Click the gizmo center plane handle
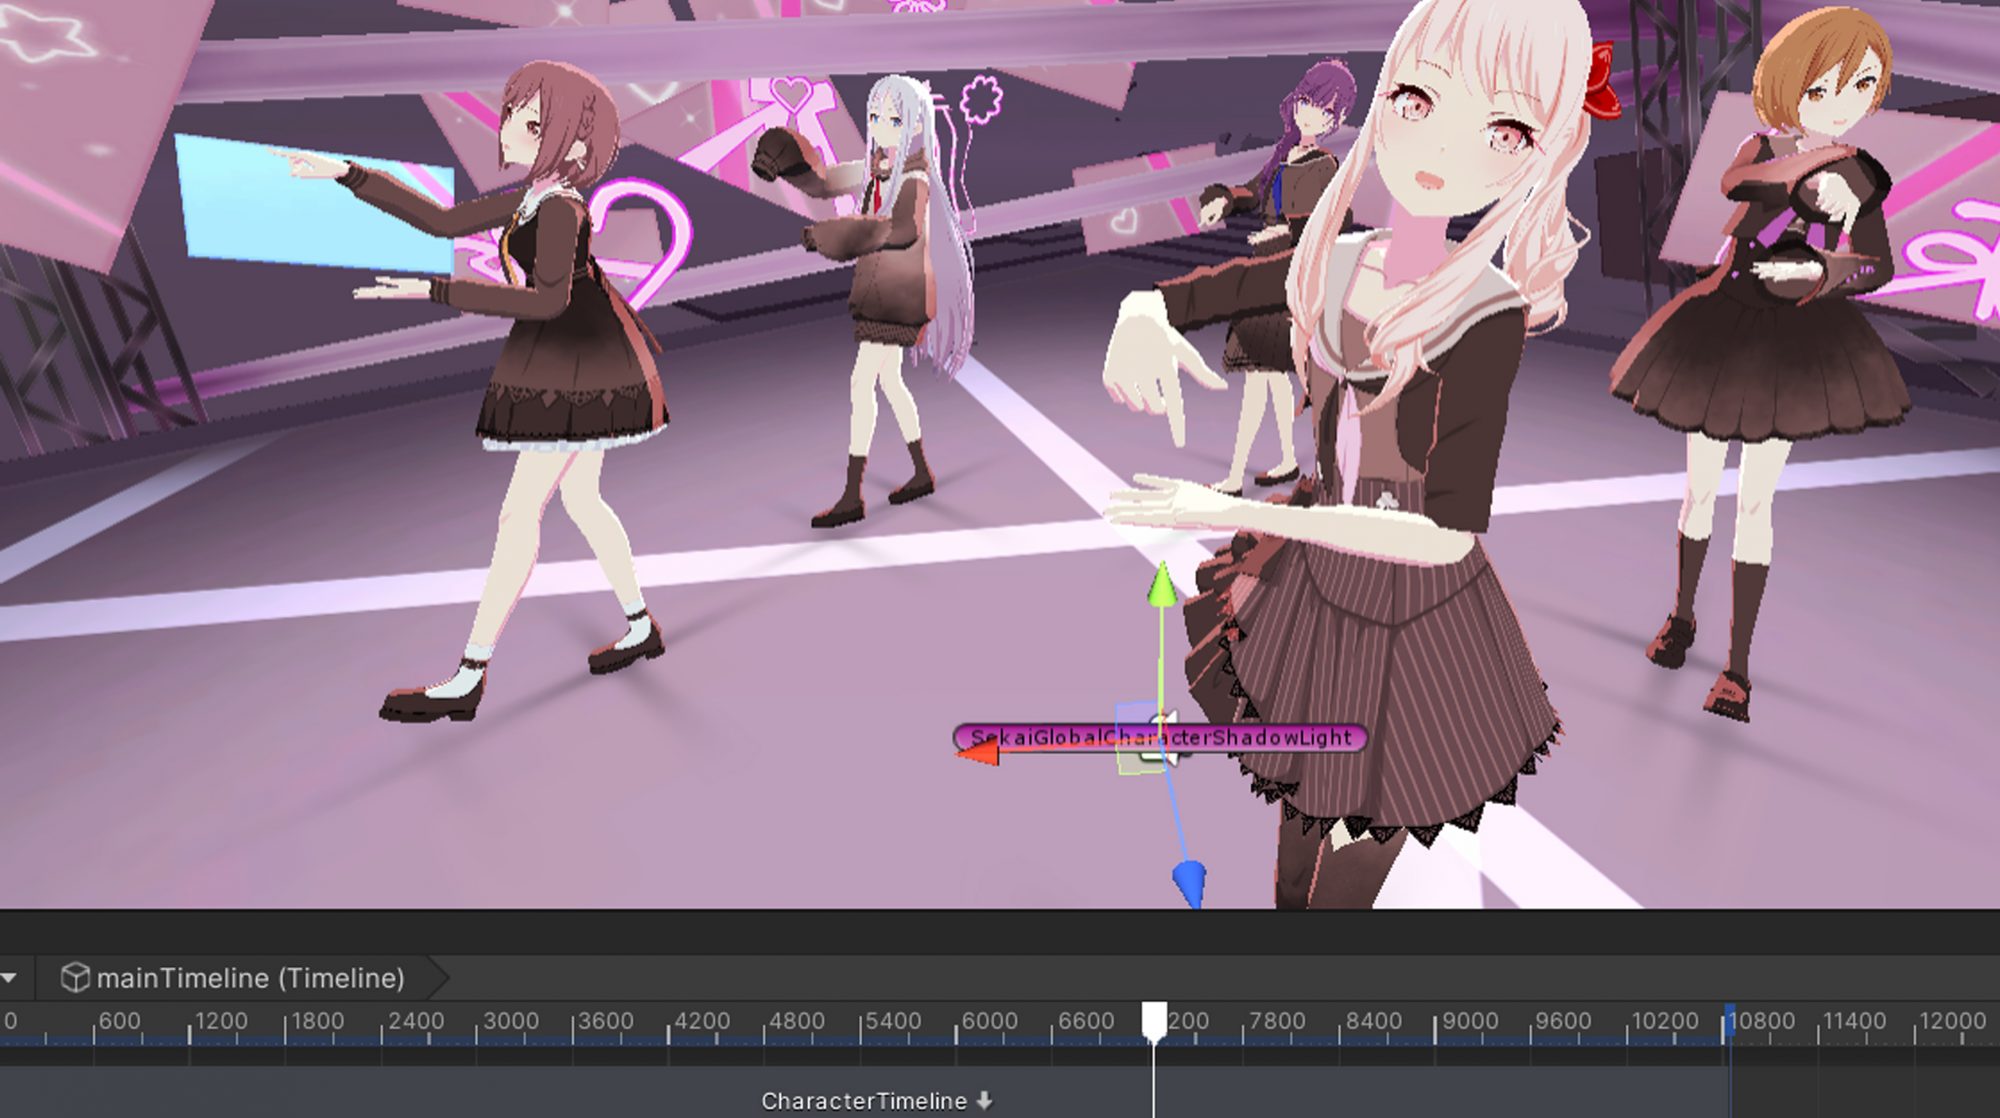Viewport: 2000px width, 1118px height. tap(1140, 738)
